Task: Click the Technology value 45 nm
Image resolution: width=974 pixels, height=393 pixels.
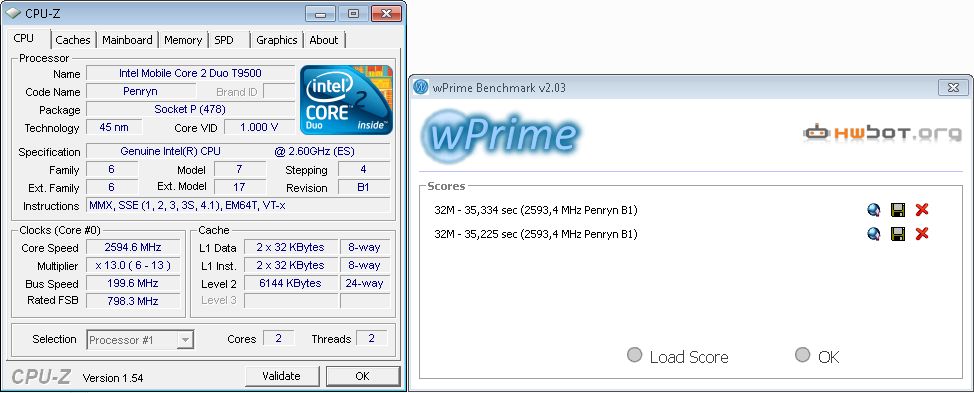Action: pyautogui.click(x=114, y=127)
